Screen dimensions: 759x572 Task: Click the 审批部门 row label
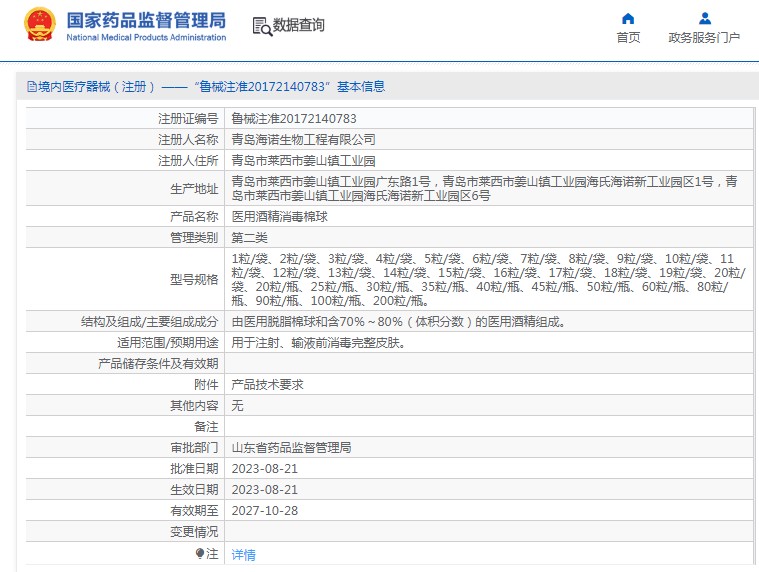[194, 448]
